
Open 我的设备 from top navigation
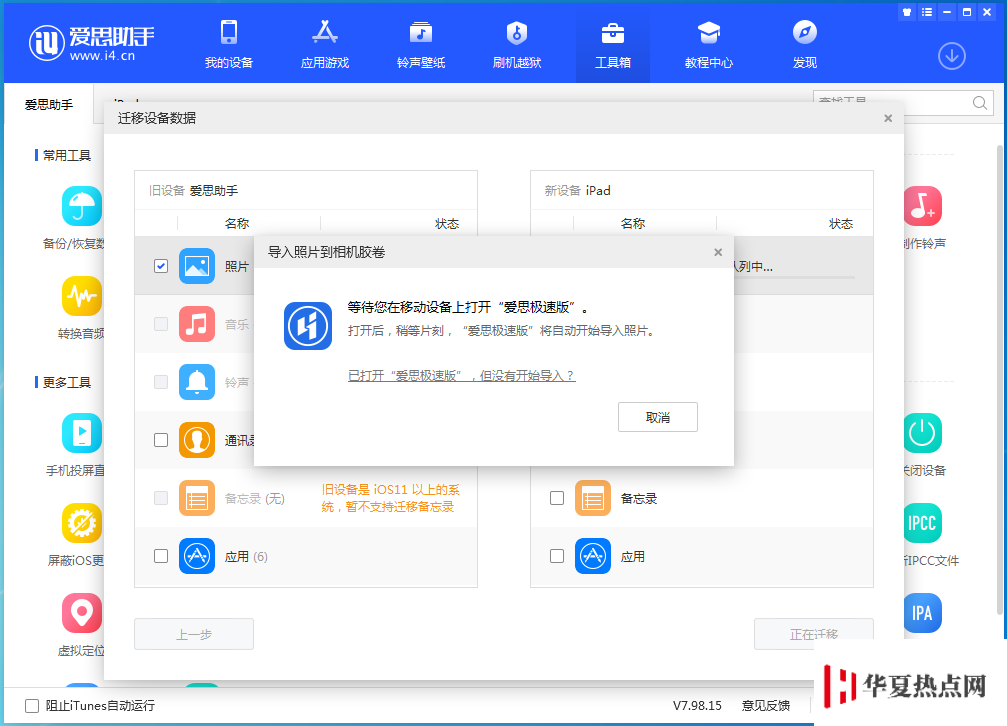pyautogui.click(x=229, y=44)
